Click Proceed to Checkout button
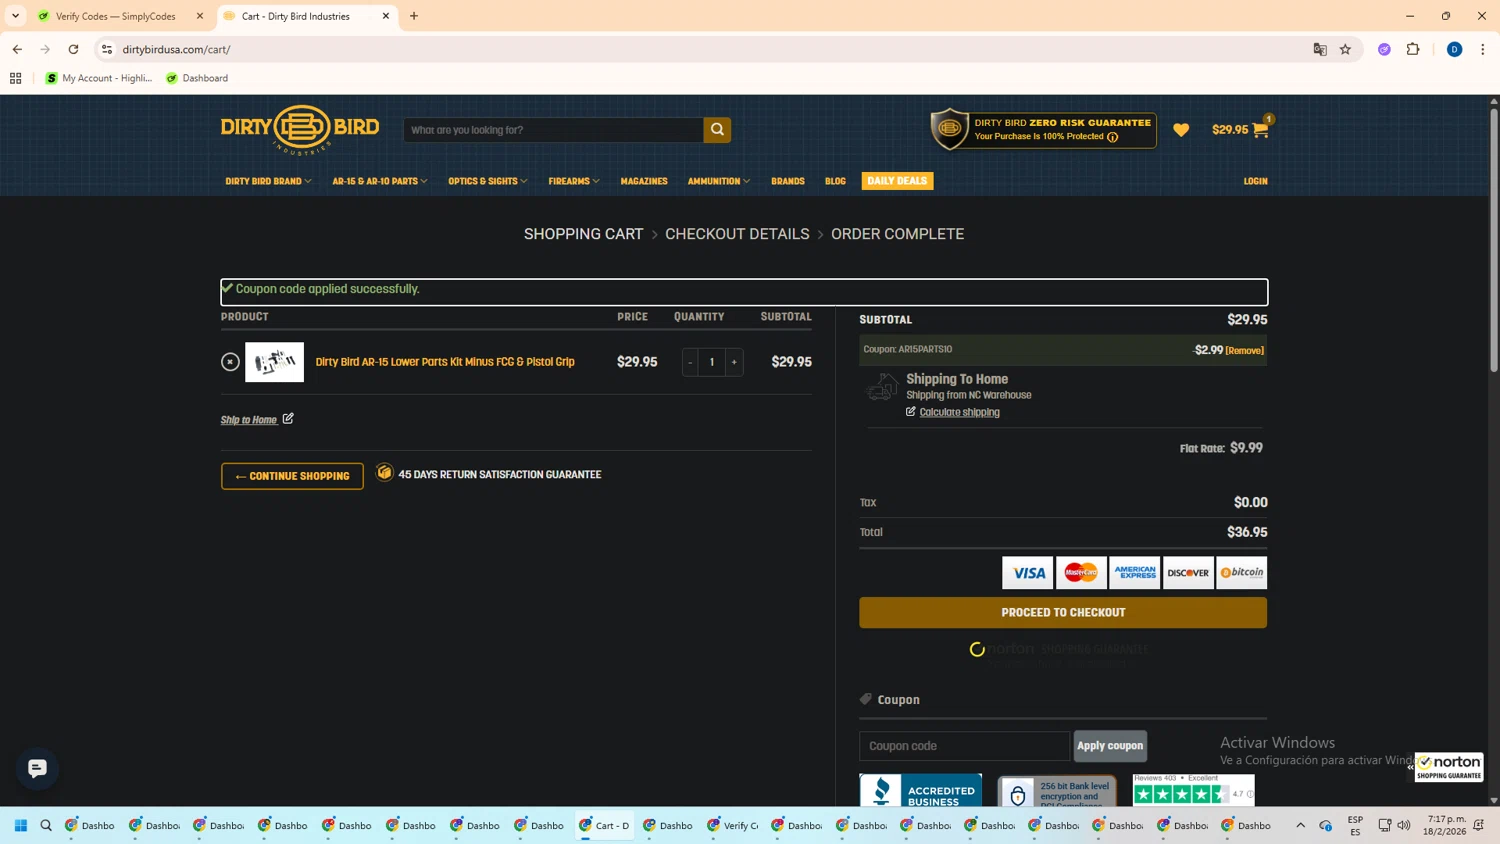 tap(1063, 612)
